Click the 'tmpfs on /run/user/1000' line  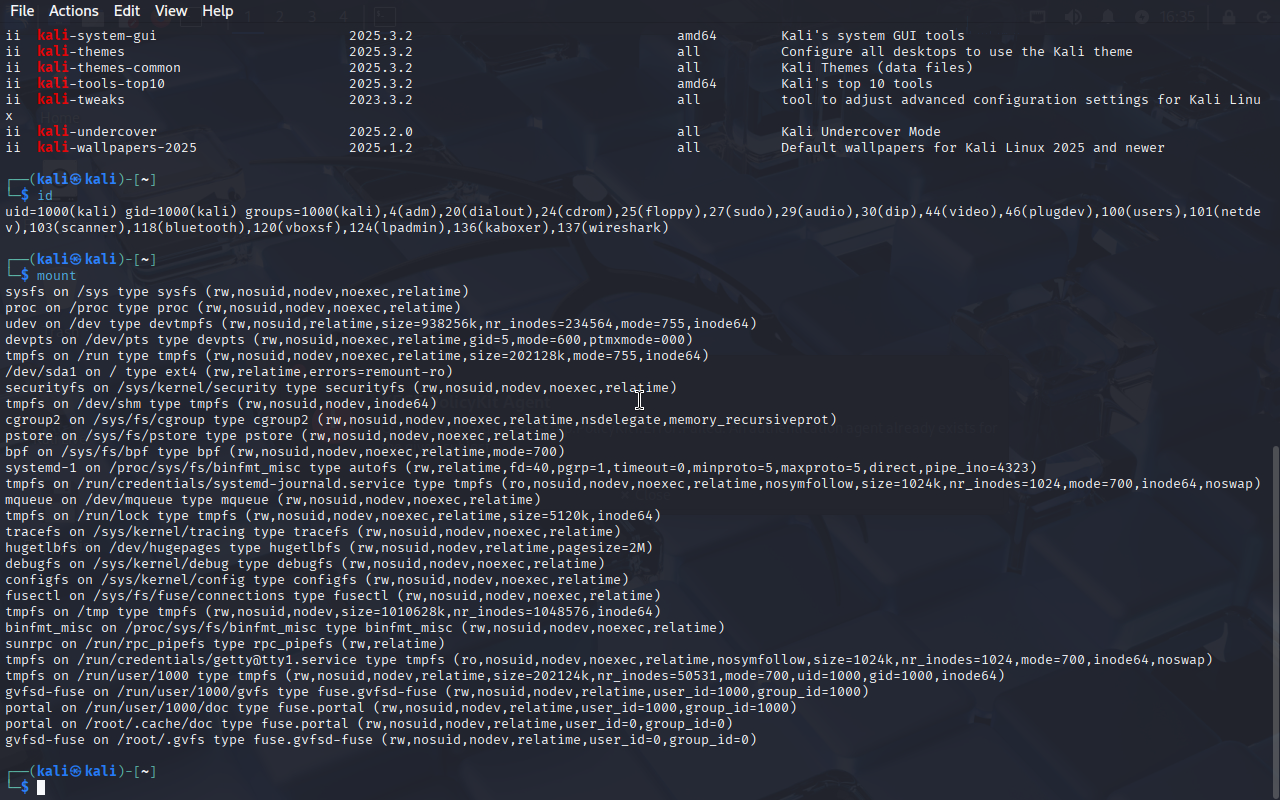click(x=505, y=676)
